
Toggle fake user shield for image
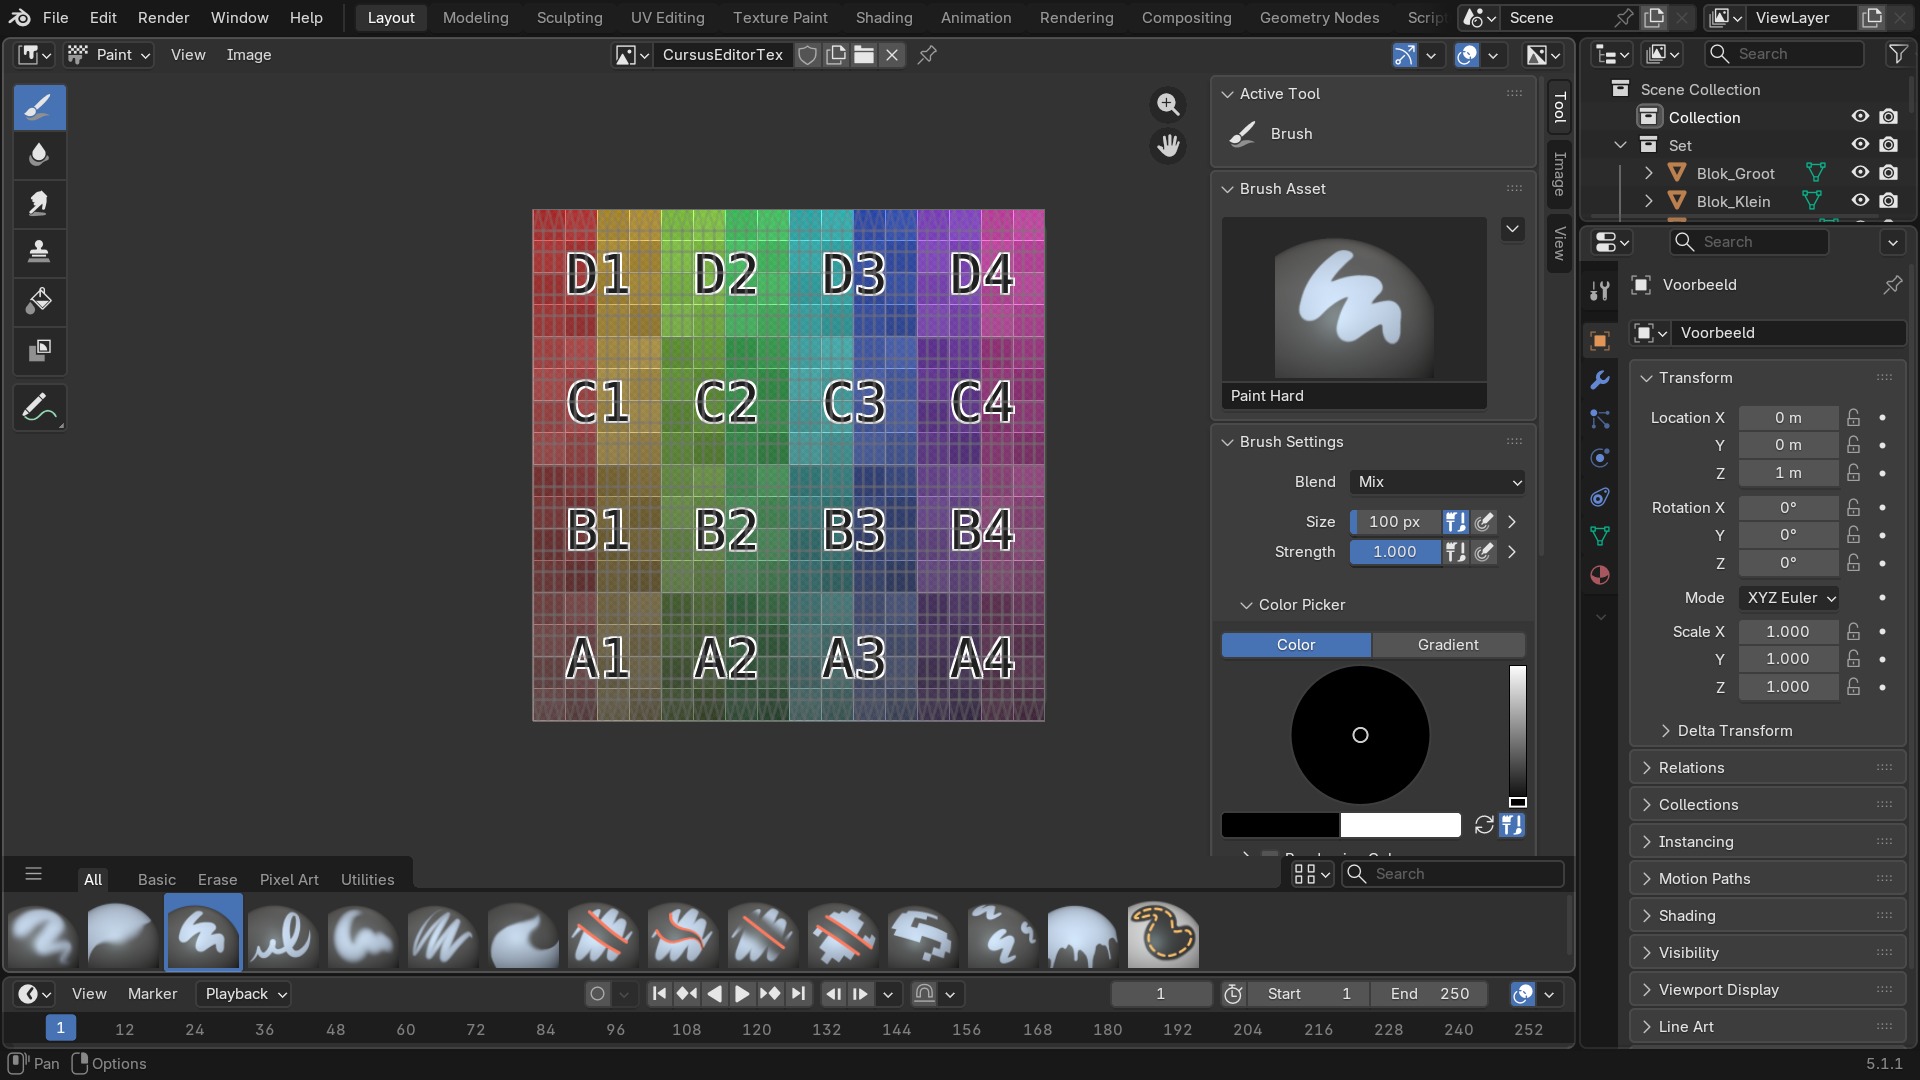click(808, 55)
